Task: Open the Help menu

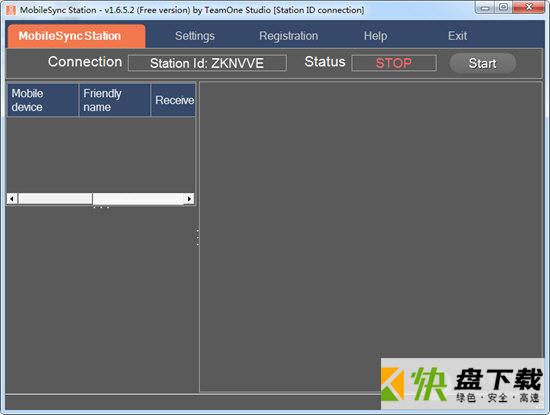Action: click(x=375, y=36)
